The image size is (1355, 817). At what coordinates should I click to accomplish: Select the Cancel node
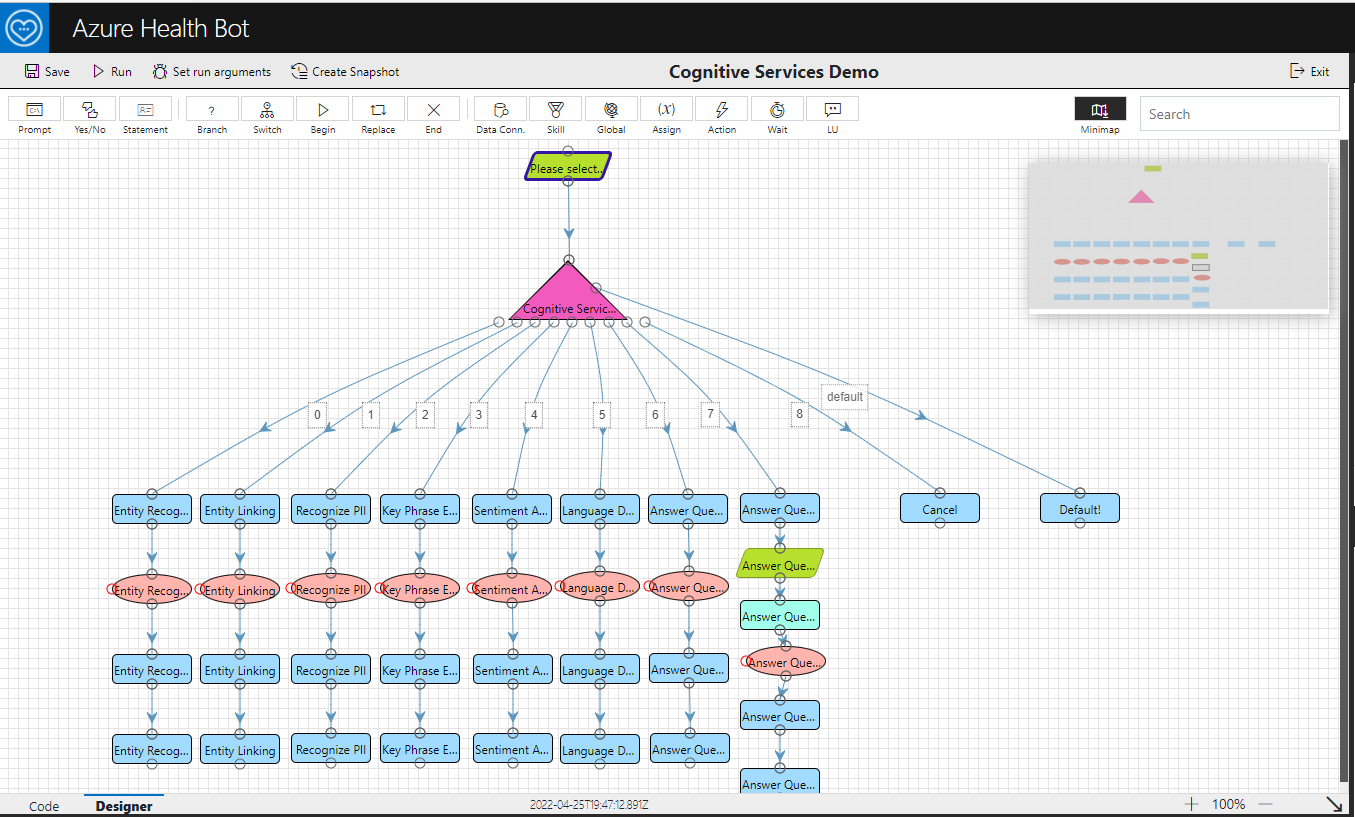(939, 509)
